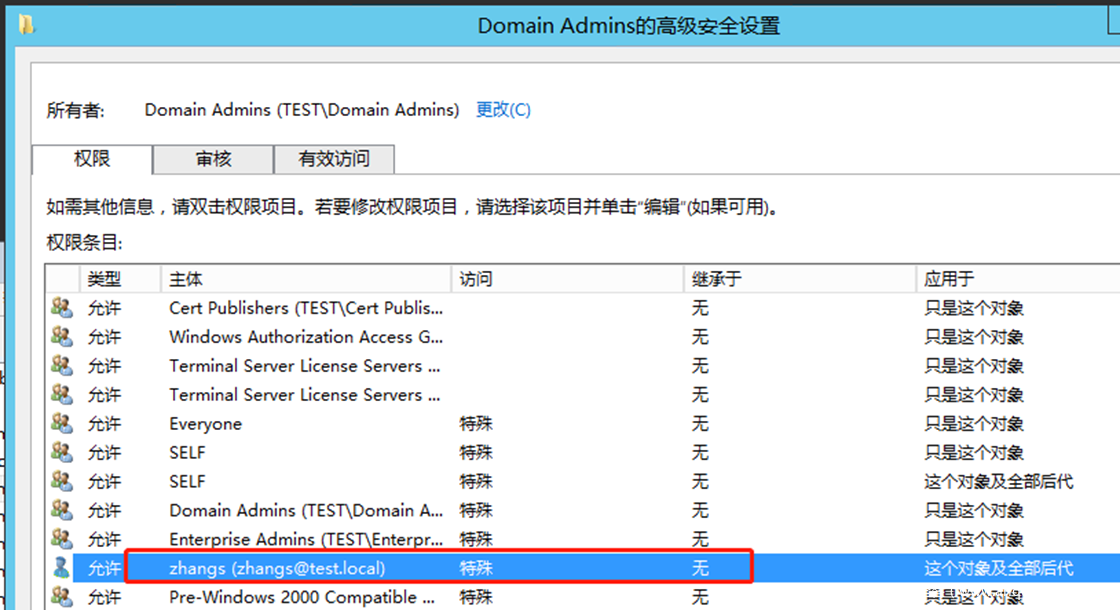Select the zhangs (zhangs@test.local) permission entry

277,568
